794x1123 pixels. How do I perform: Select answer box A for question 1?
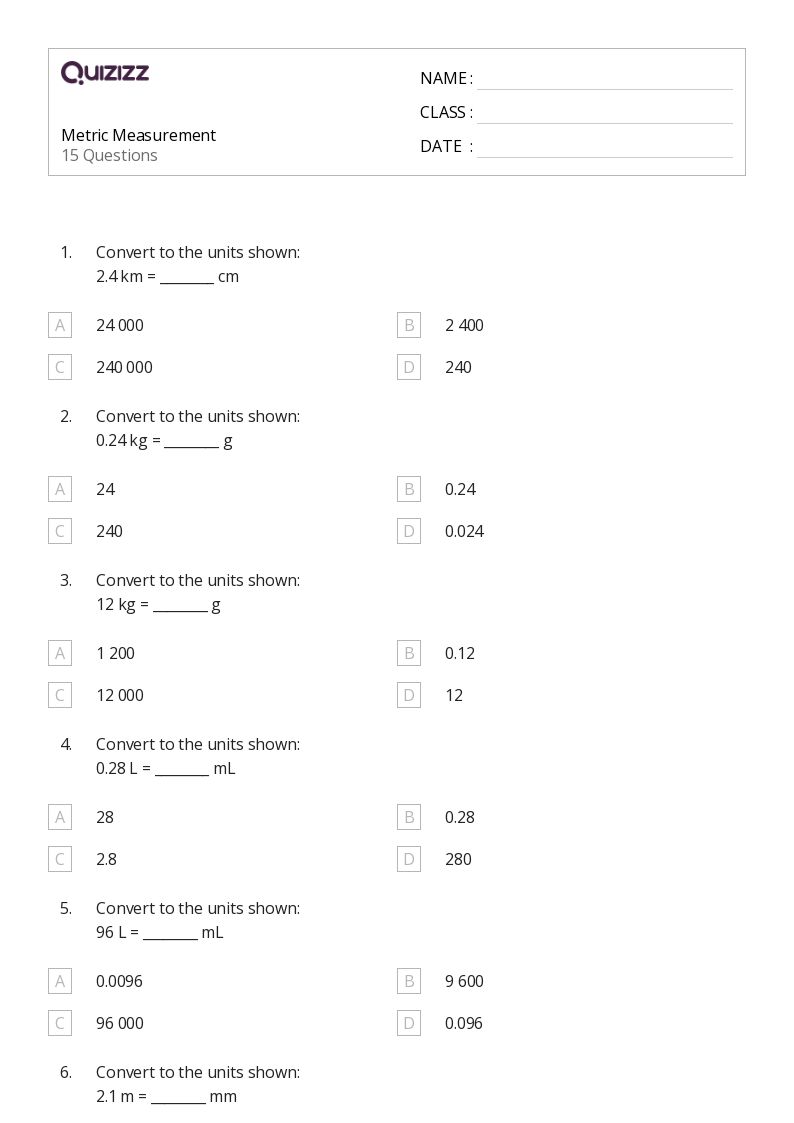[x=60, y=325]
